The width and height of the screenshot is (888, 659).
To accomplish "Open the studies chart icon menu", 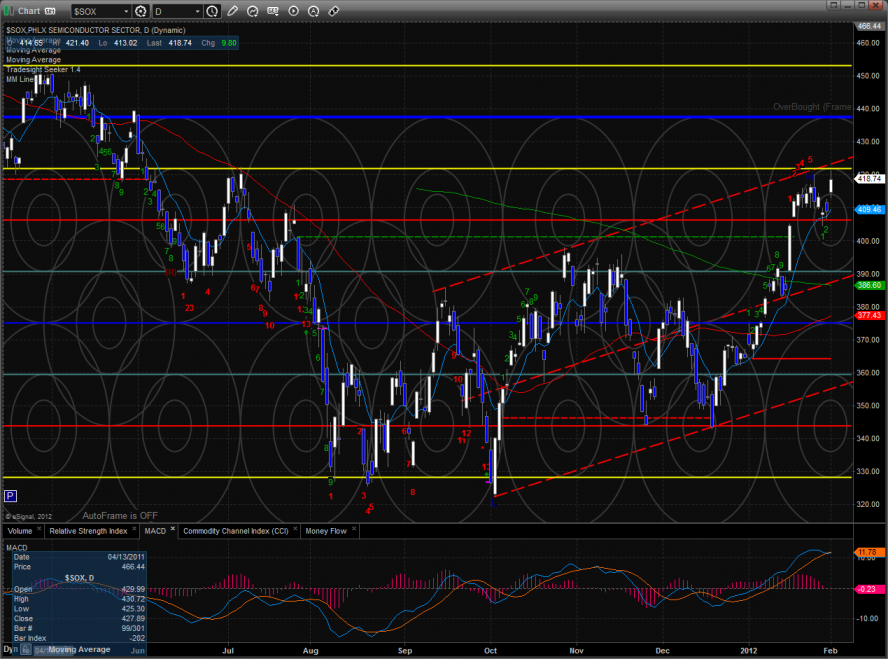I will (253, 11).
